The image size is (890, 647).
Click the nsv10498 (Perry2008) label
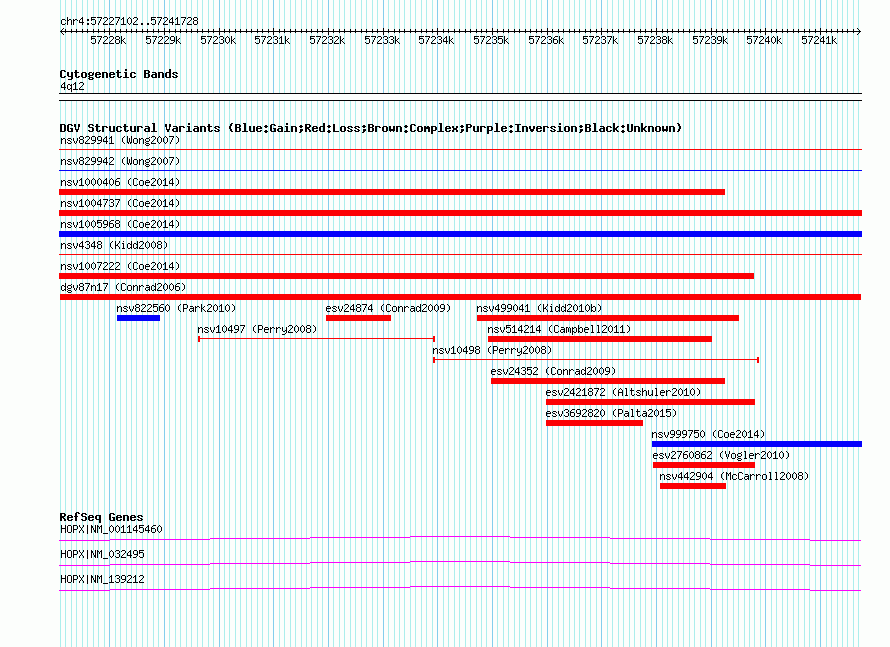click(x=492, y=350)
